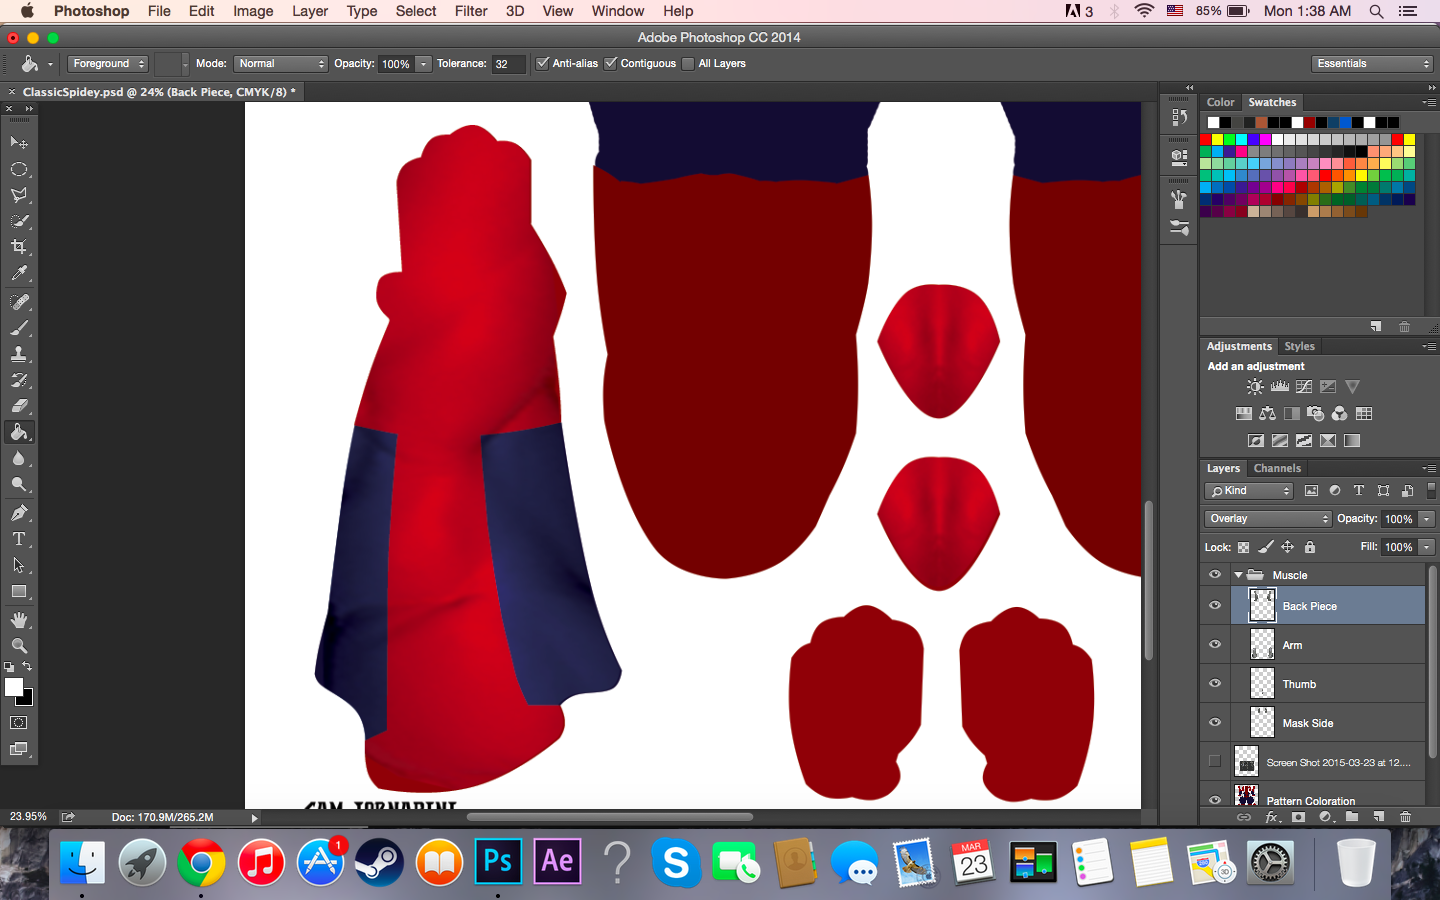
Task: Add layer style using fx icon
Action: coord(1272,817)
